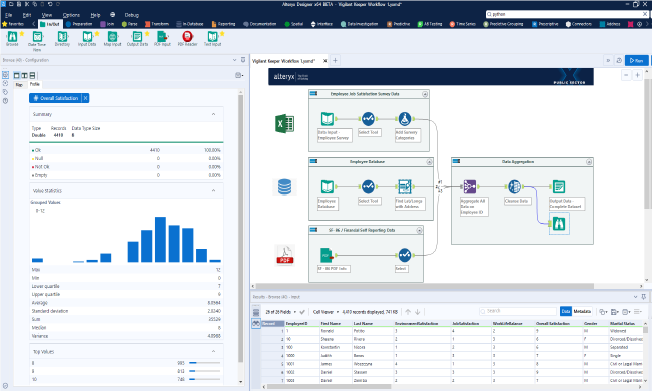Screen dimensions: 652x391
Task: Open the File menu
Action: (x=8, y=15)
